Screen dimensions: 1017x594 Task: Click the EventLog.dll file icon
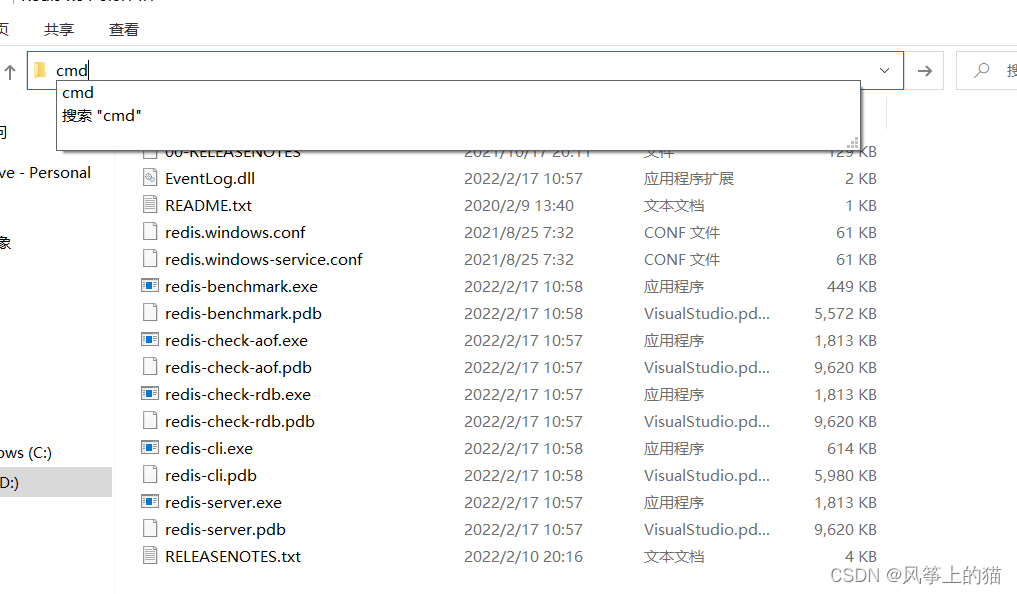click(150, 177)
